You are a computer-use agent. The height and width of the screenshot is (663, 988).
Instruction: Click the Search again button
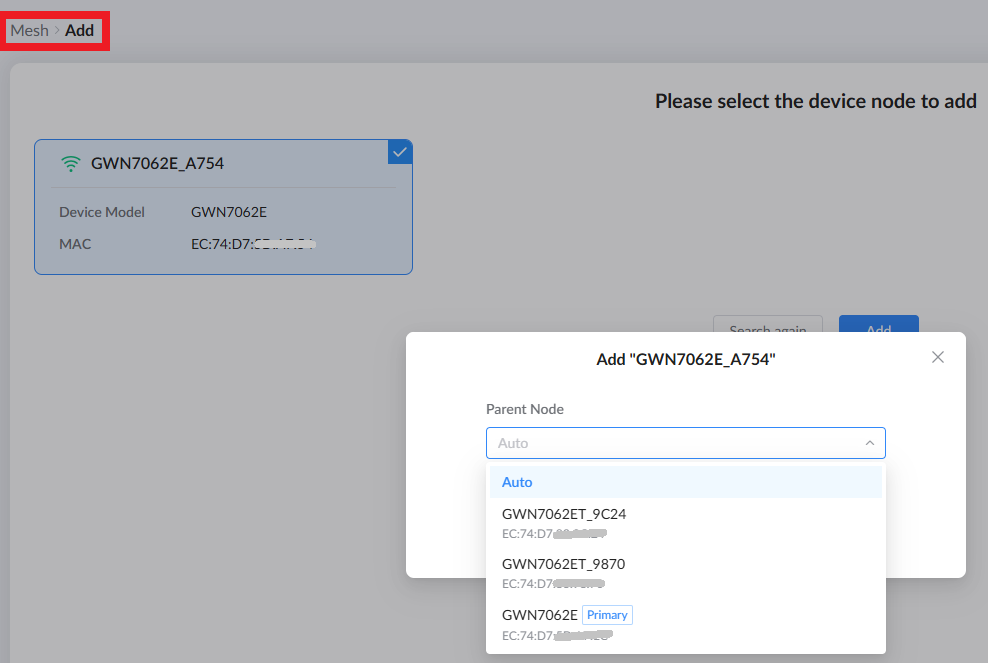(767, 324)
